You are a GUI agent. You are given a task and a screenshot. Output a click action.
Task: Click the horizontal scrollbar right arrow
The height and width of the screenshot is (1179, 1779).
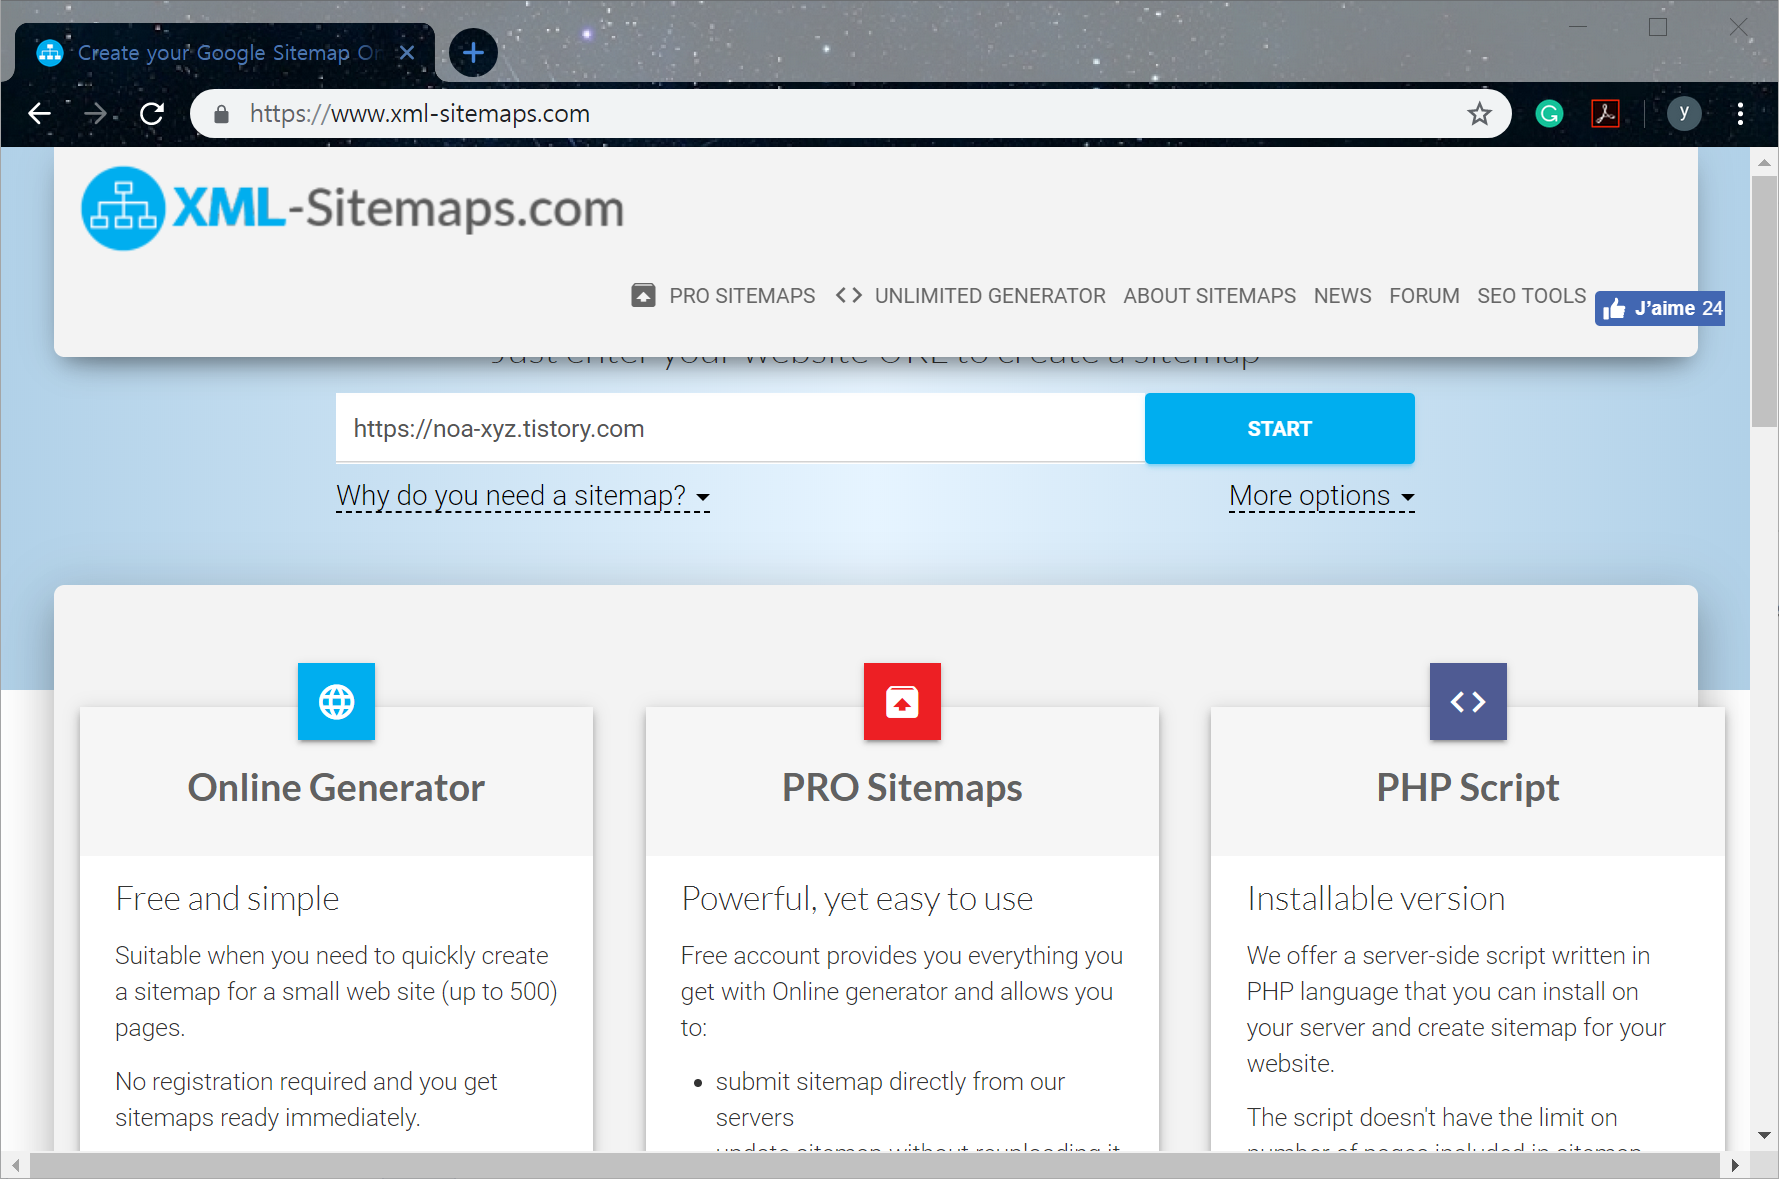1735,1165
